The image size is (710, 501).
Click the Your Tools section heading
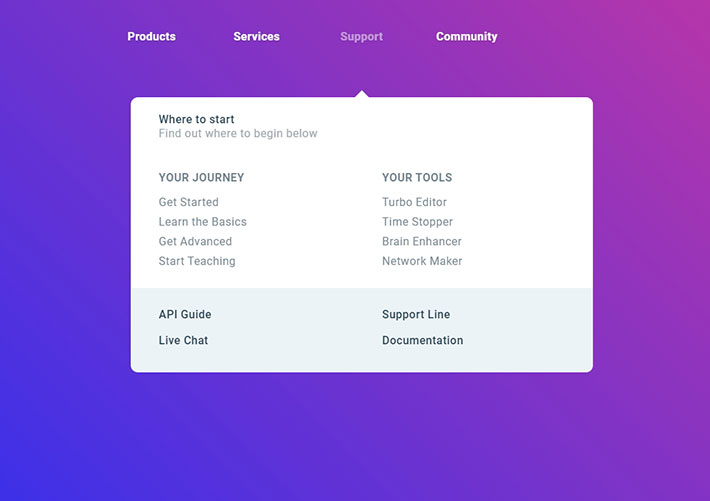417,178
